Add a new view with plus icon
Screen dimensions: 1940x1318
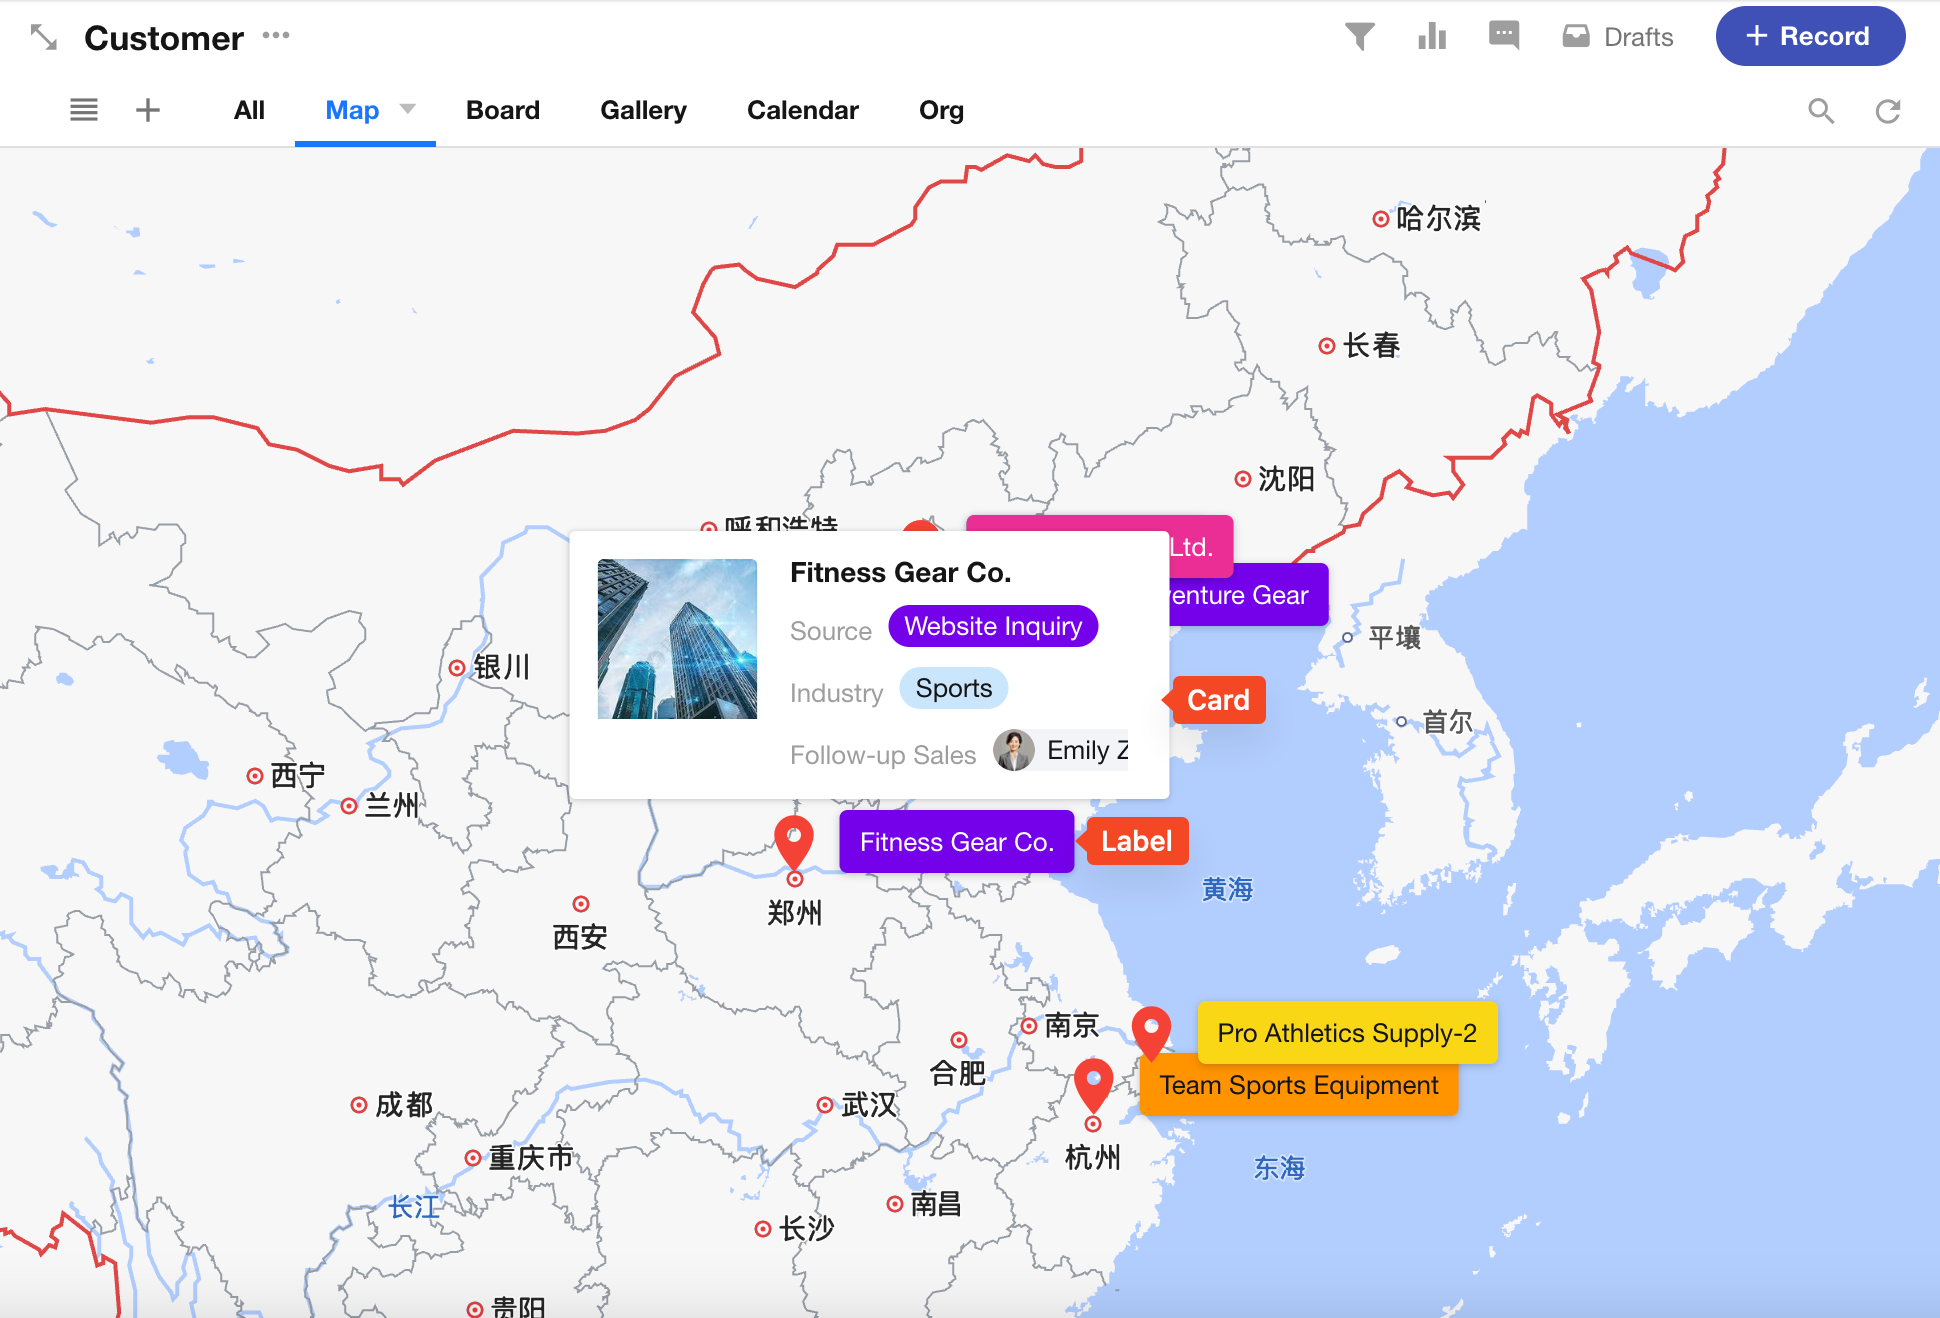[x=148, y=110]
